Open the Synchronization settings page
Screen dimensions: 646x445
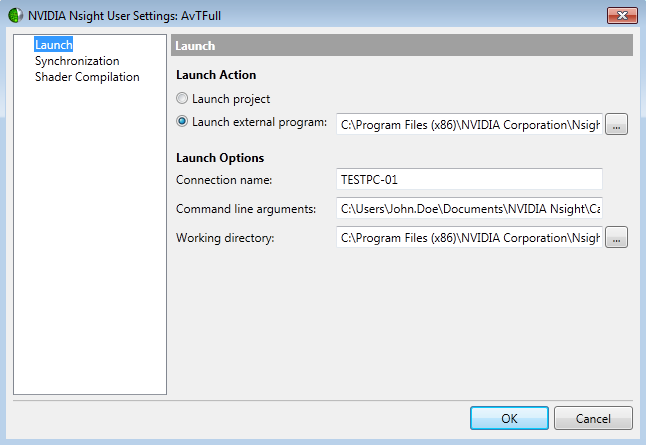point(77,61)
